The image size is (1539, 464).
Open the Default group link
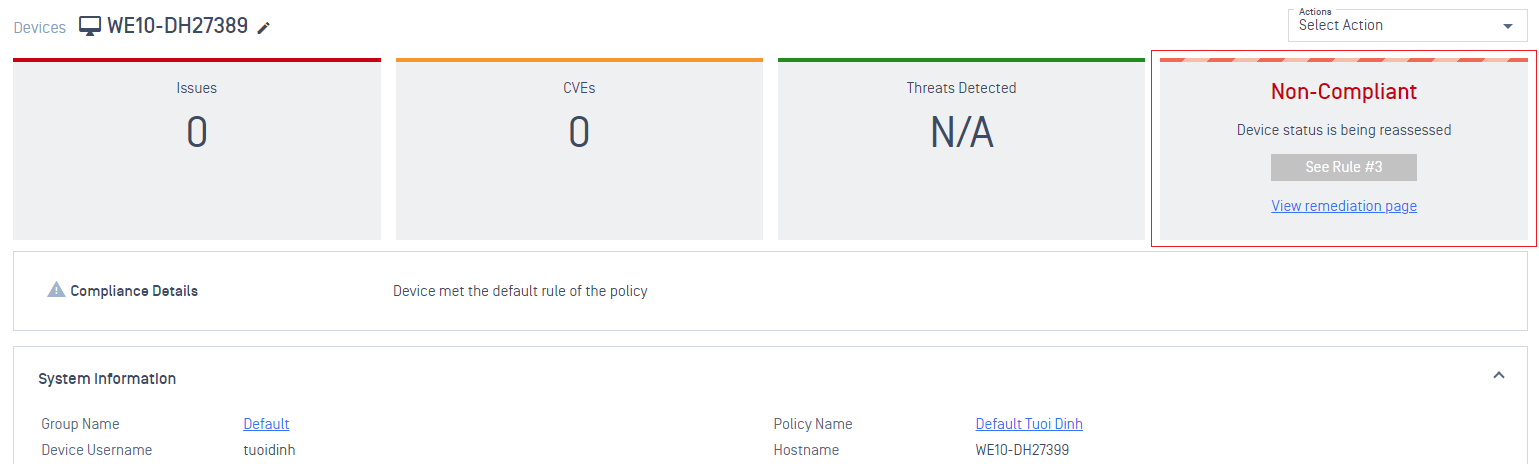(x=266, y=424)
